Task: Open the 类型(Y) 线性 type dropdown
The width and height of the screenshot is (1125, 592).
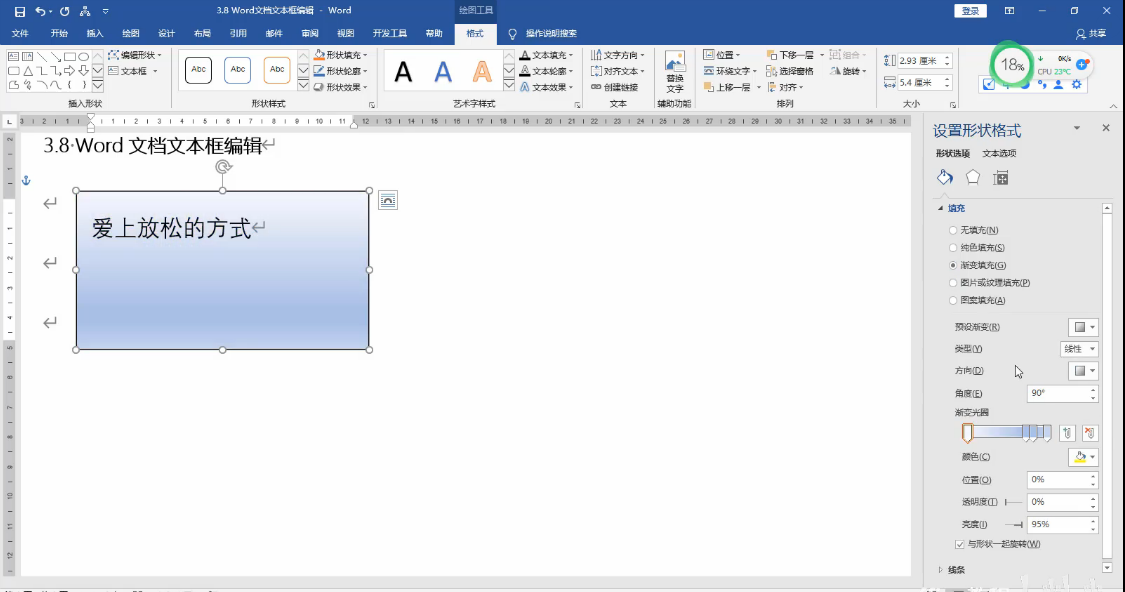Action: click(1079, 349)
